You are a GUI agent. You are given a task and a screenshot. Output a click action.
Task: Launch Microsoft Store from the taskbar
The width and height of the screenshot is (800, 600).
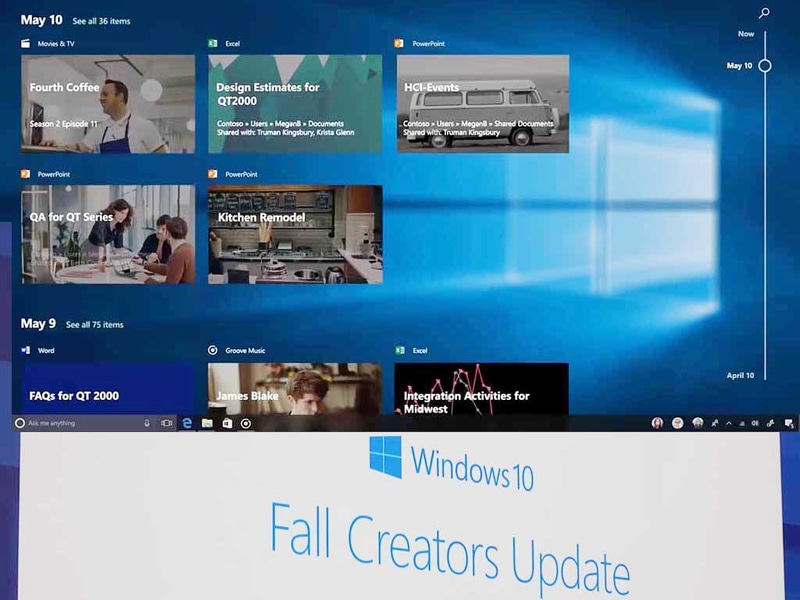(227, 423)
